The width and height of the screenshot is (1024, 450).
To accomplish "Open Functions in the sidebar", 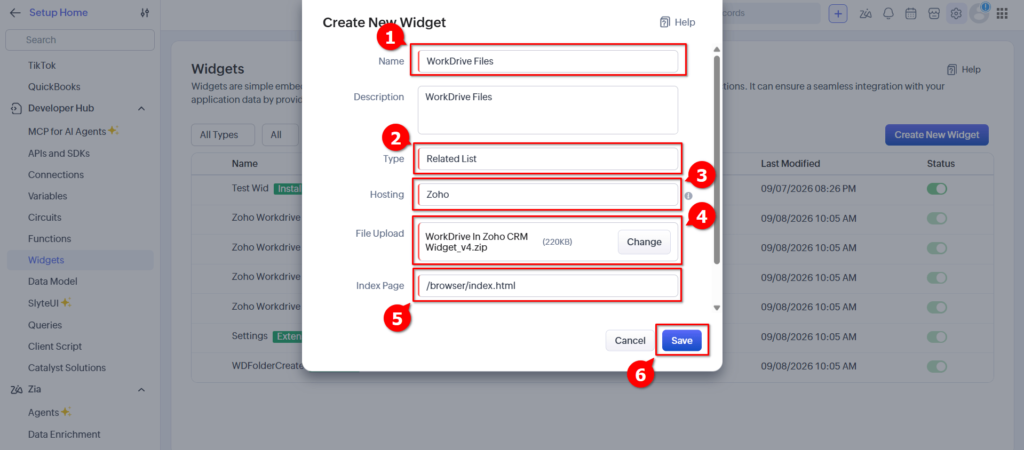I will (x=50, y=238).
